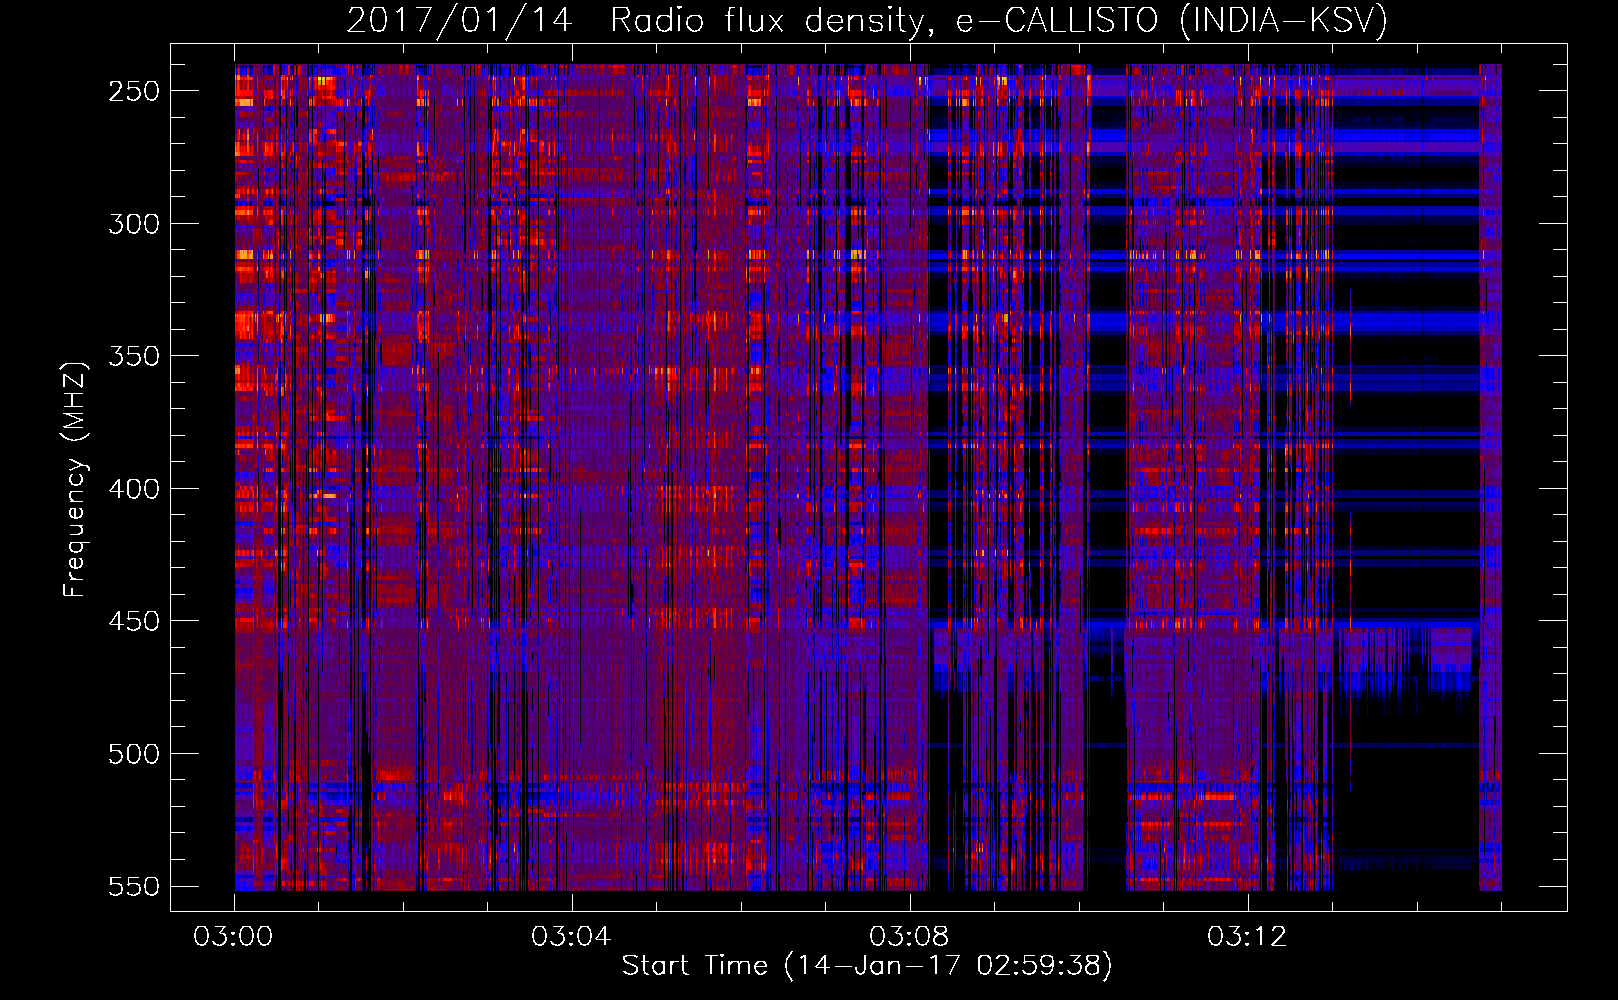
Task: Click the plot title '2017/01/14 Radio flux density, e-CALLISTO (INDIA-KSV)'
Action: (x=867, y=20)
